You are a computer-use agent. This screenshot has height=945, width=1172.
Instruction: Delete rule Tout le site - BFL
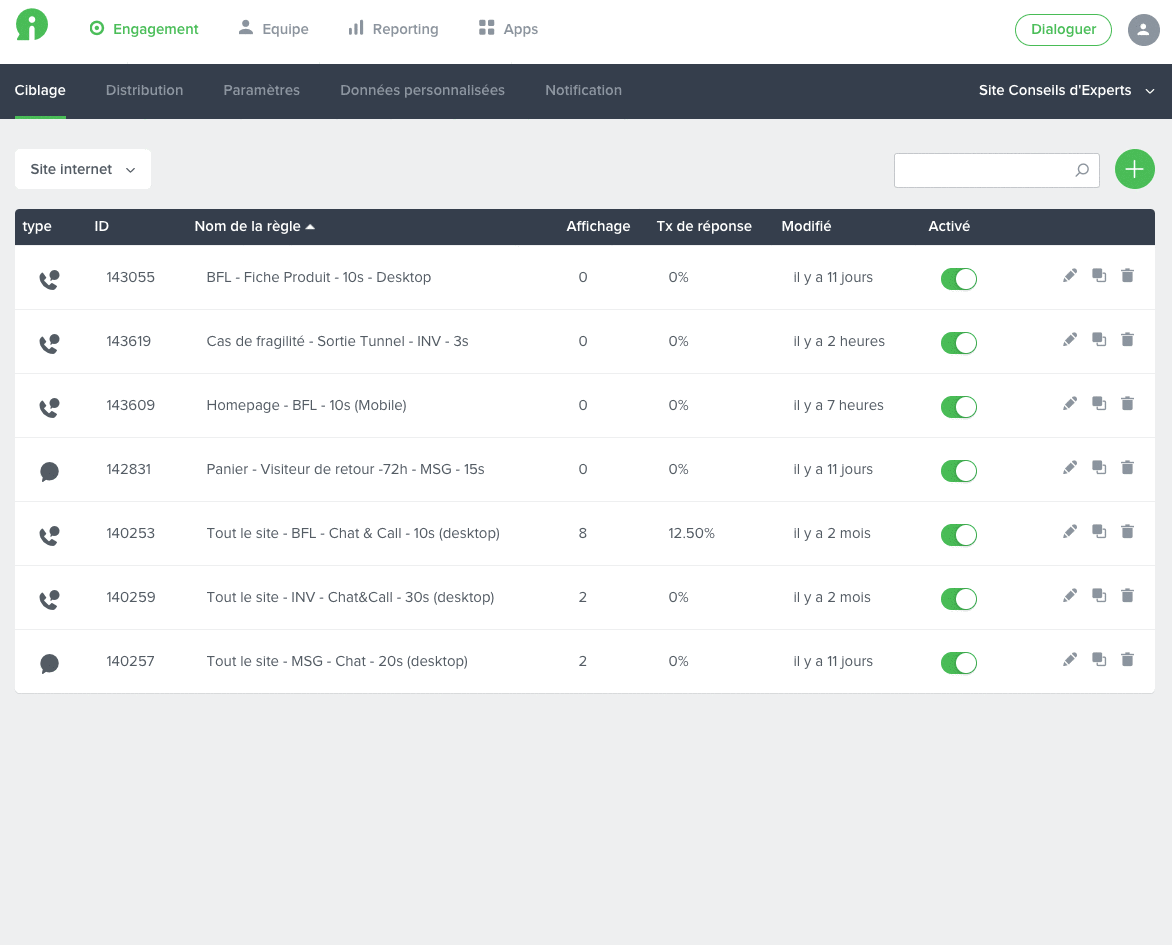point(1127,532)
